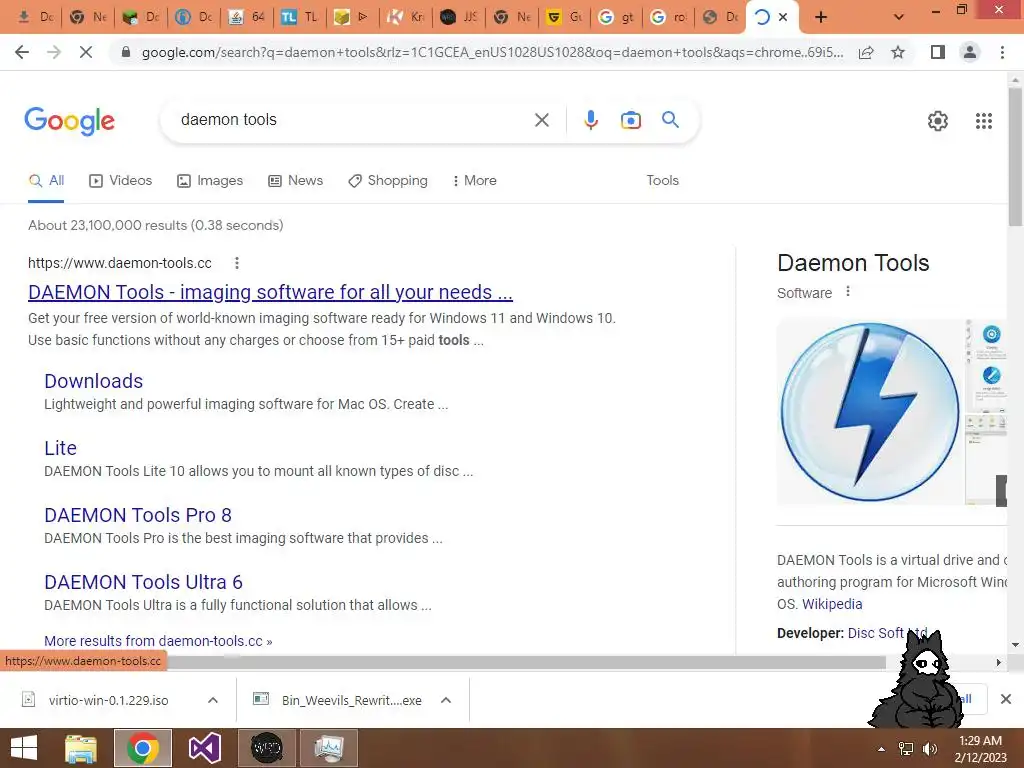Open the tab search dropdown
The height and width of the screenshot is (768, 1024).
(899, 17)
